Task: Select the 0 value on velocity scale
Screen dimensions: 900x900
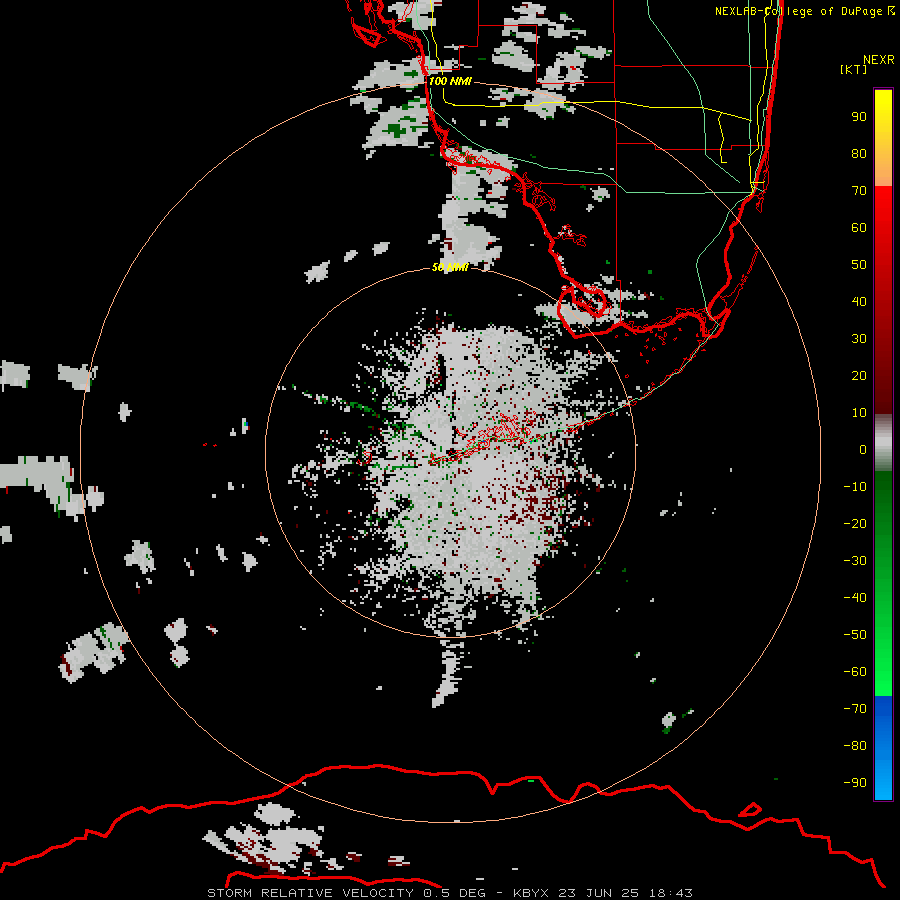Action: pos(863,450)
